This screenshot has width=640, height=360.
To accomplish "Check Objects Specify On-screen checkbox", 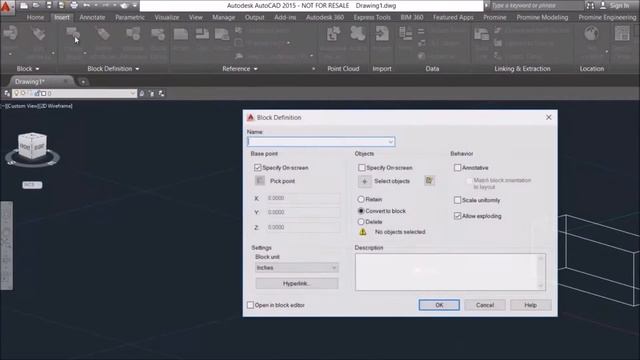I will coord(362,168).
